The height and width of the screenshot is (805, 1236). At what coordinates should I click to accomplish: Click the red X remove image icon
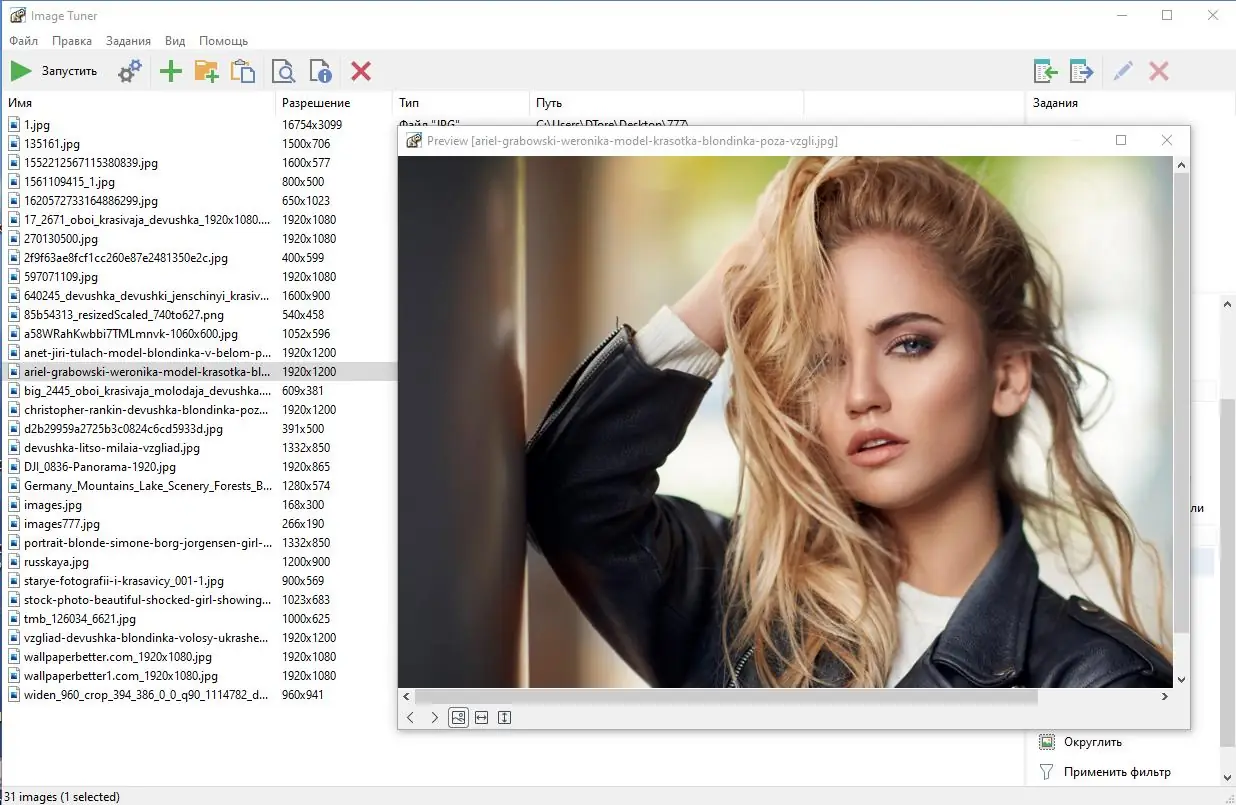361,71
